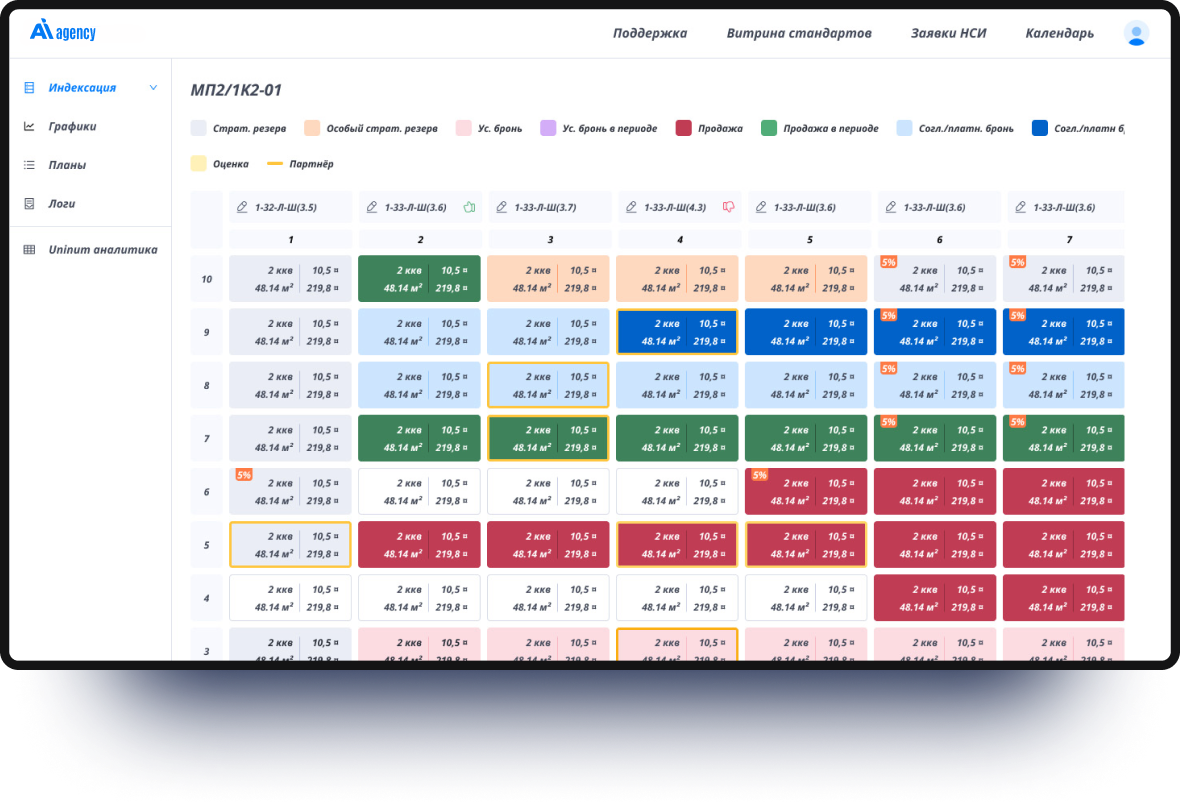Select the green apartment cell on floor 10, column 2
This screenshot has width=1180, height=810.
(x=420, y=279)
